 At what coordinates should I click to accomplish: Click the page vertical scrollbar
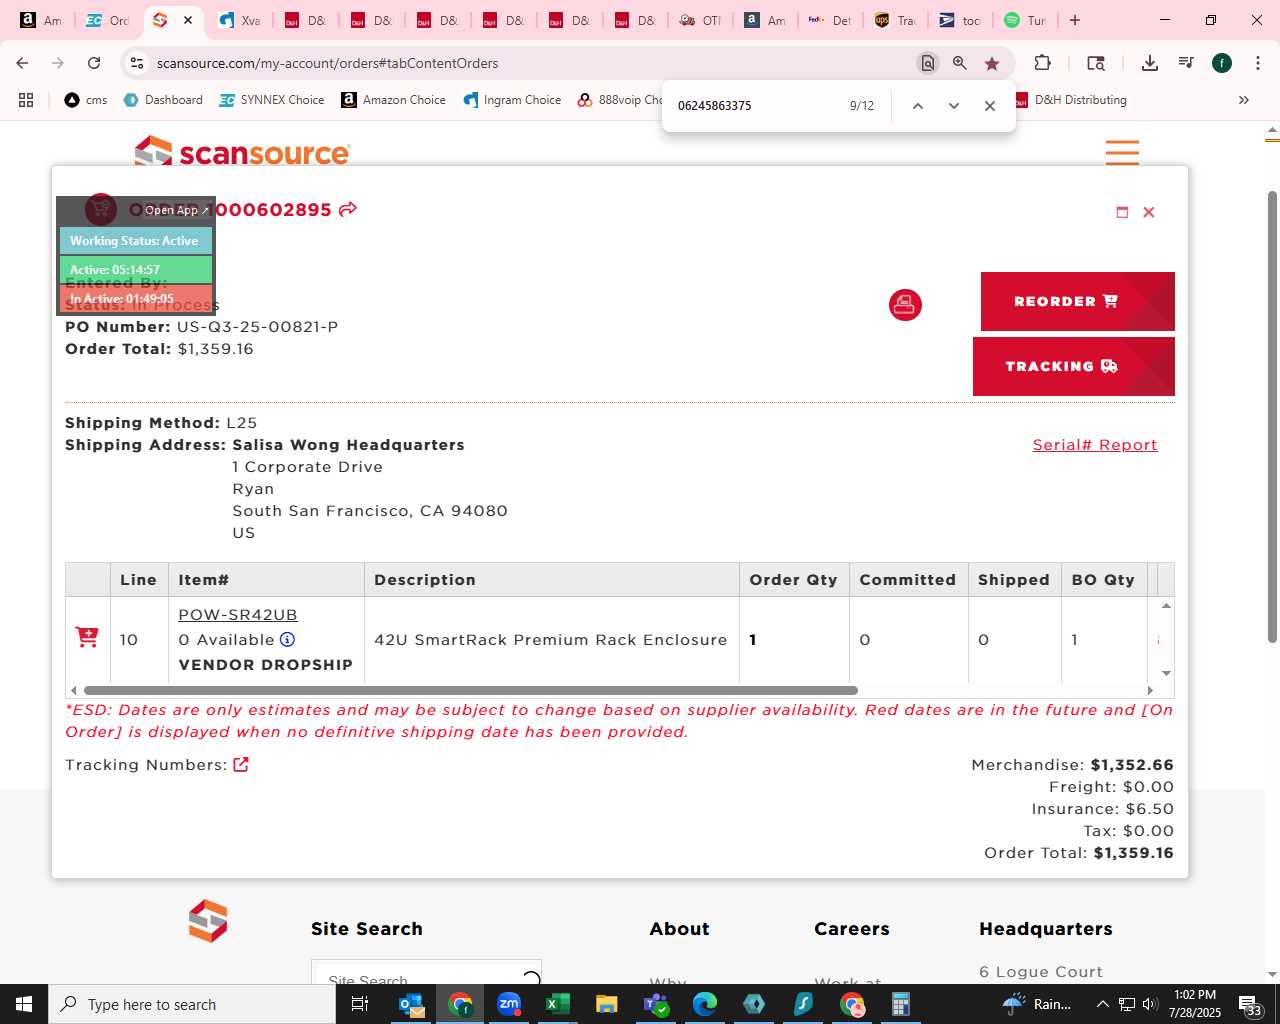click(1272, 415)
